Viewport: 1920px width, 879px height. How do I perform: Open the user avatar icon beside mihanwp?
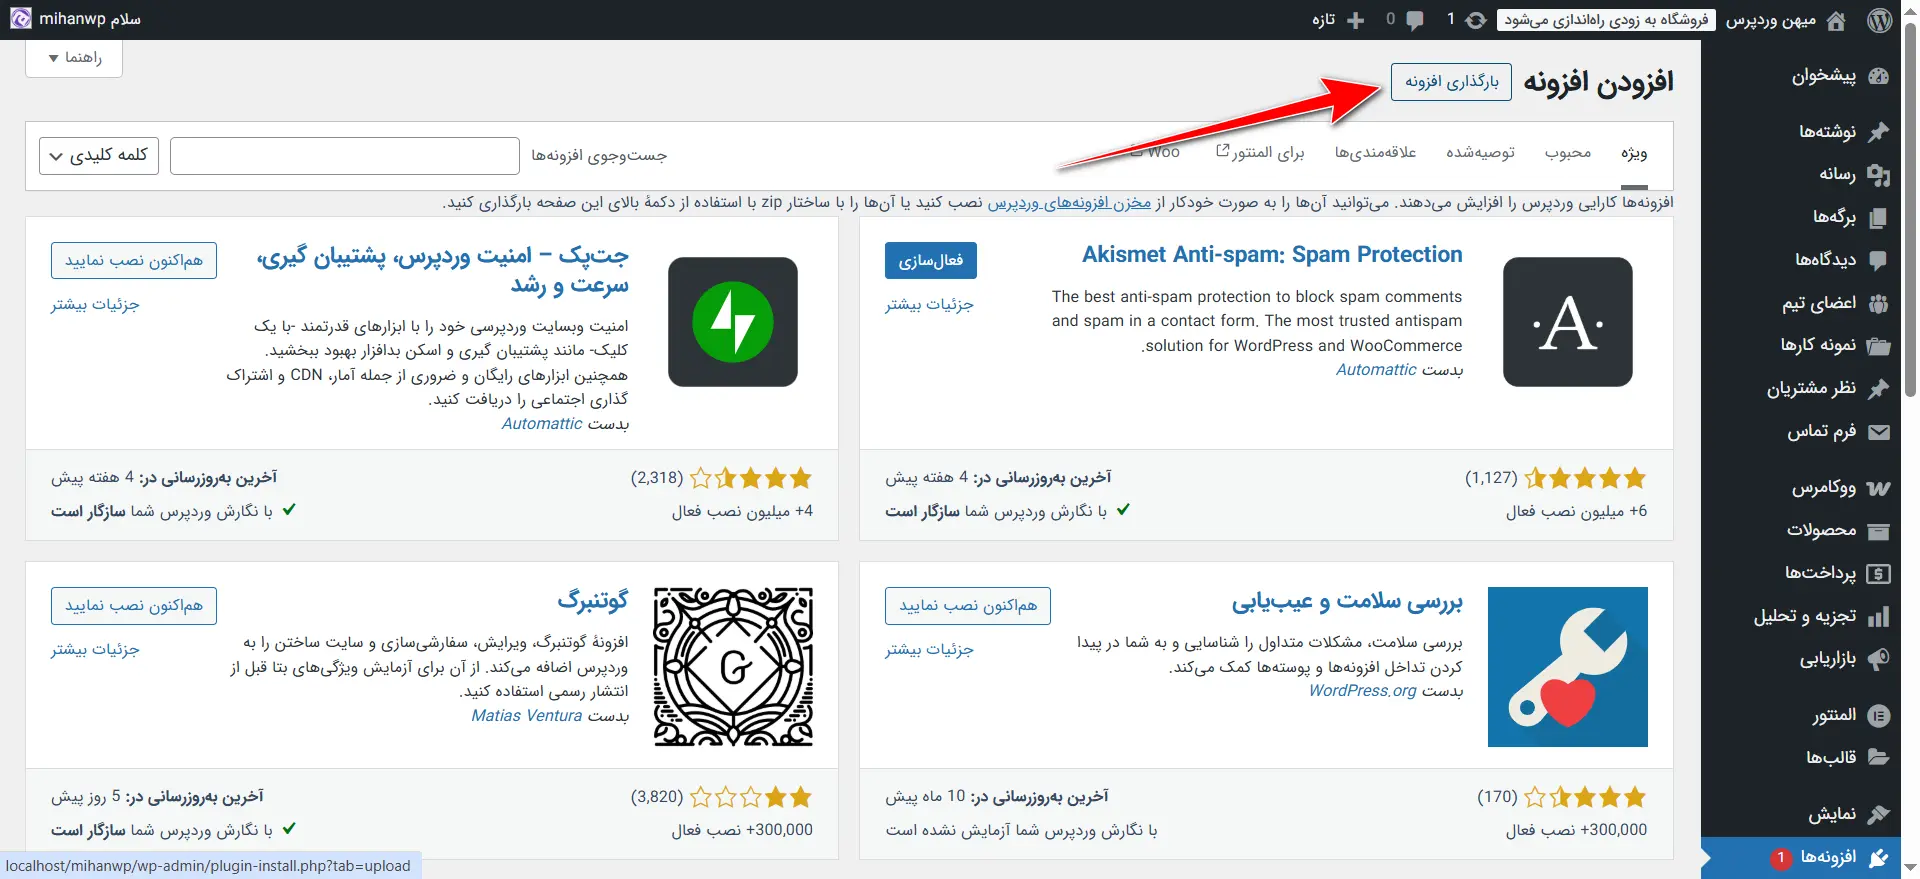pyautogui.click(x=21, y=19)
